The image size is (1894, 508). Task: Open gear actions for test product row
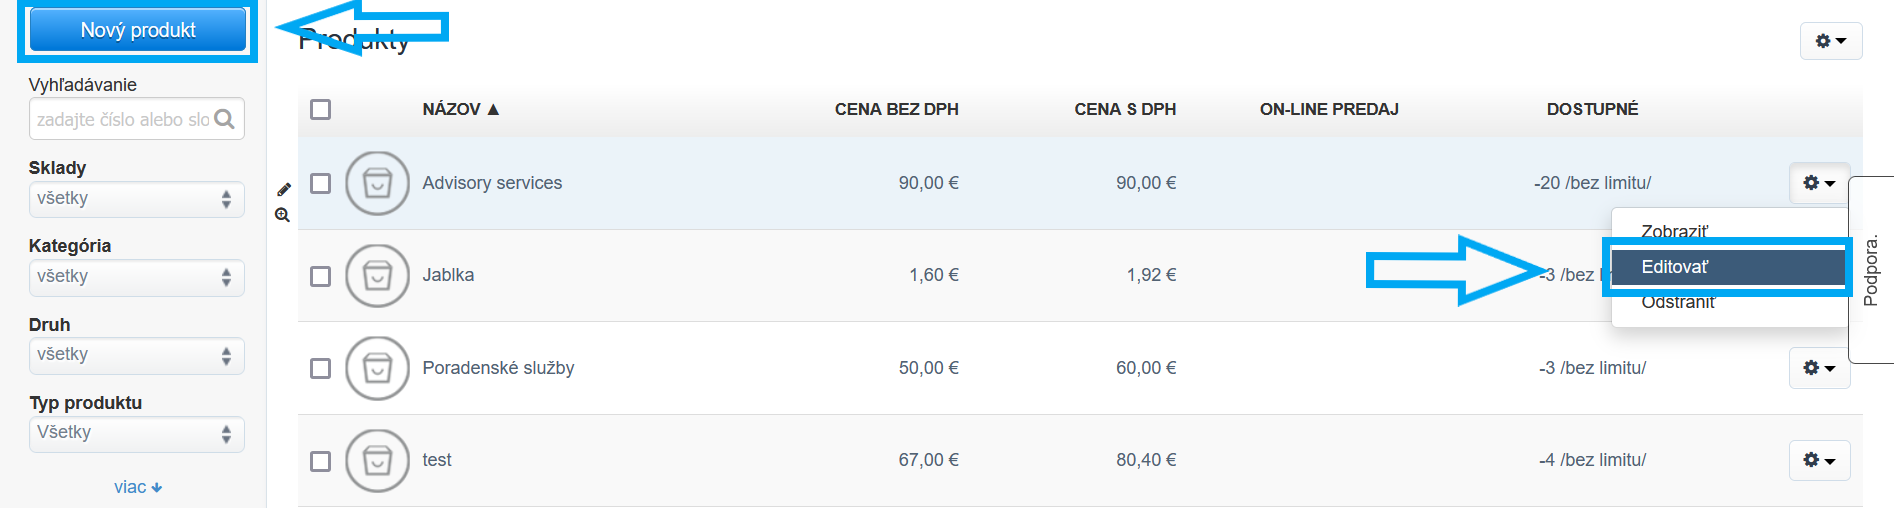click(1818, 460)
